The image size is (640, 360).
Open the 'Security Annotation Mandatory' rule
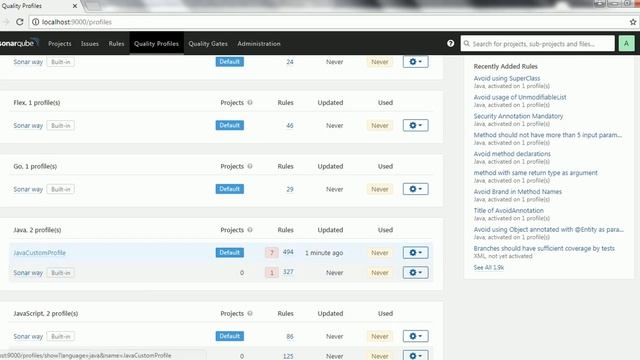[x=518, y=116]
